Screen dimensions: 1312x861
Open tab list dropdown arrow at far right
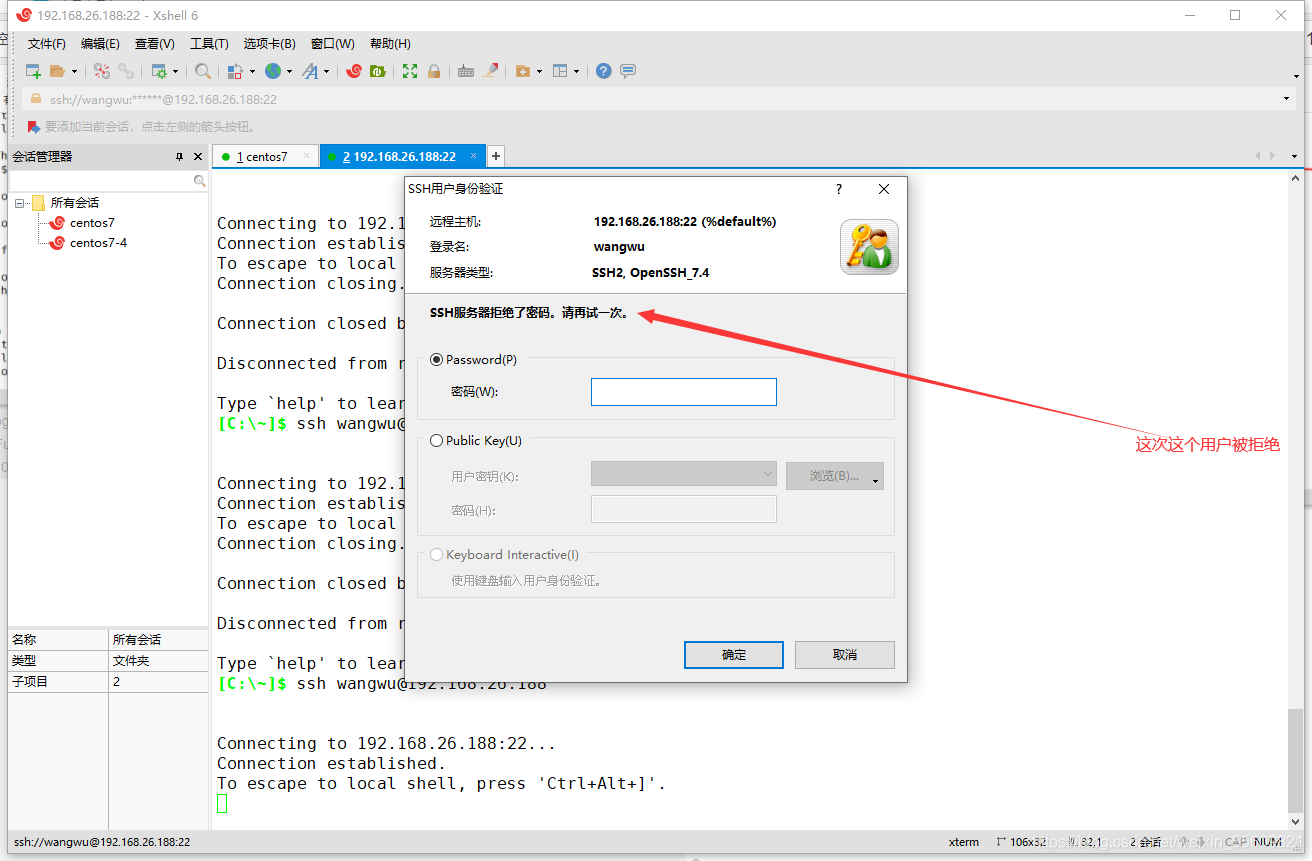1295,157
